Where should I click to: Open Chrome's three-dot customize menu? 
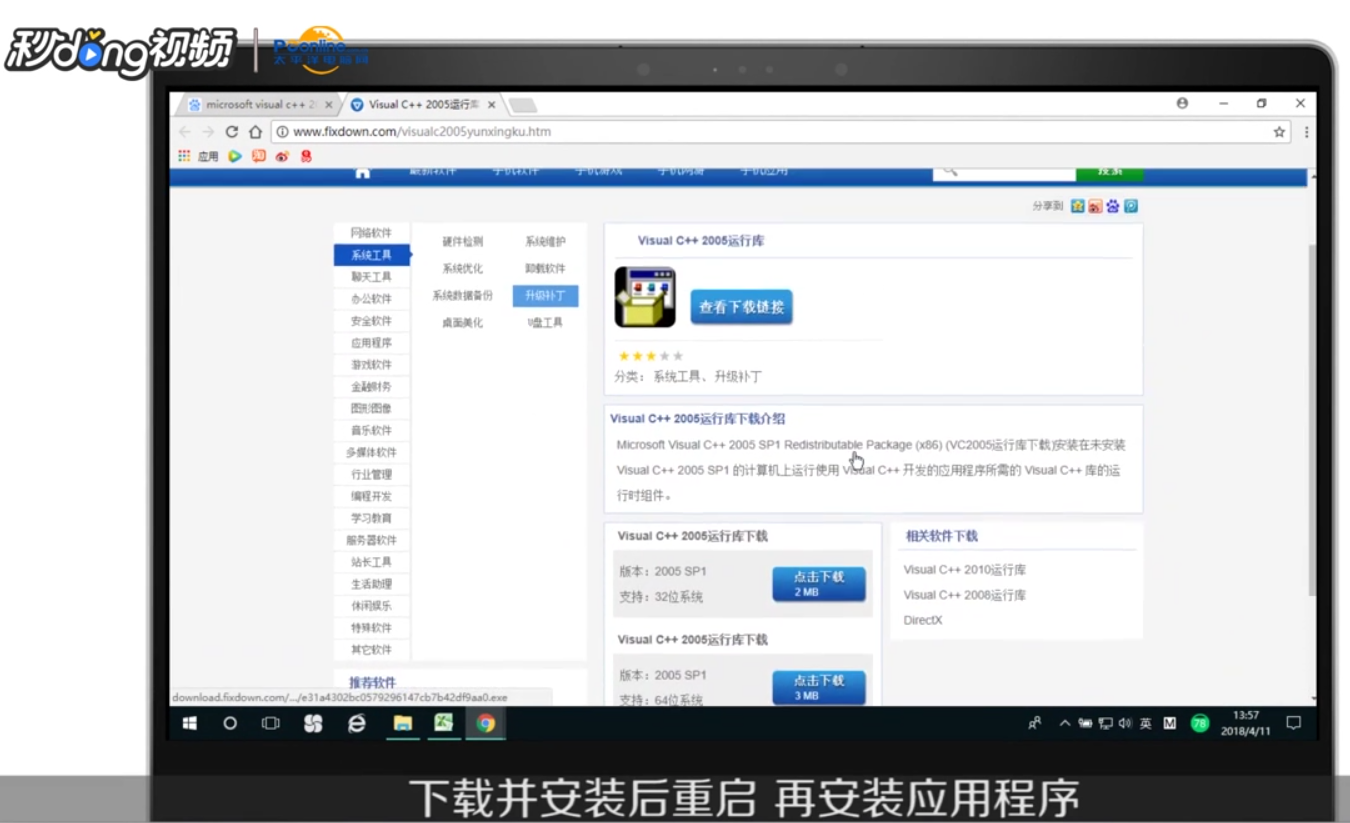tap(1305, 131)
